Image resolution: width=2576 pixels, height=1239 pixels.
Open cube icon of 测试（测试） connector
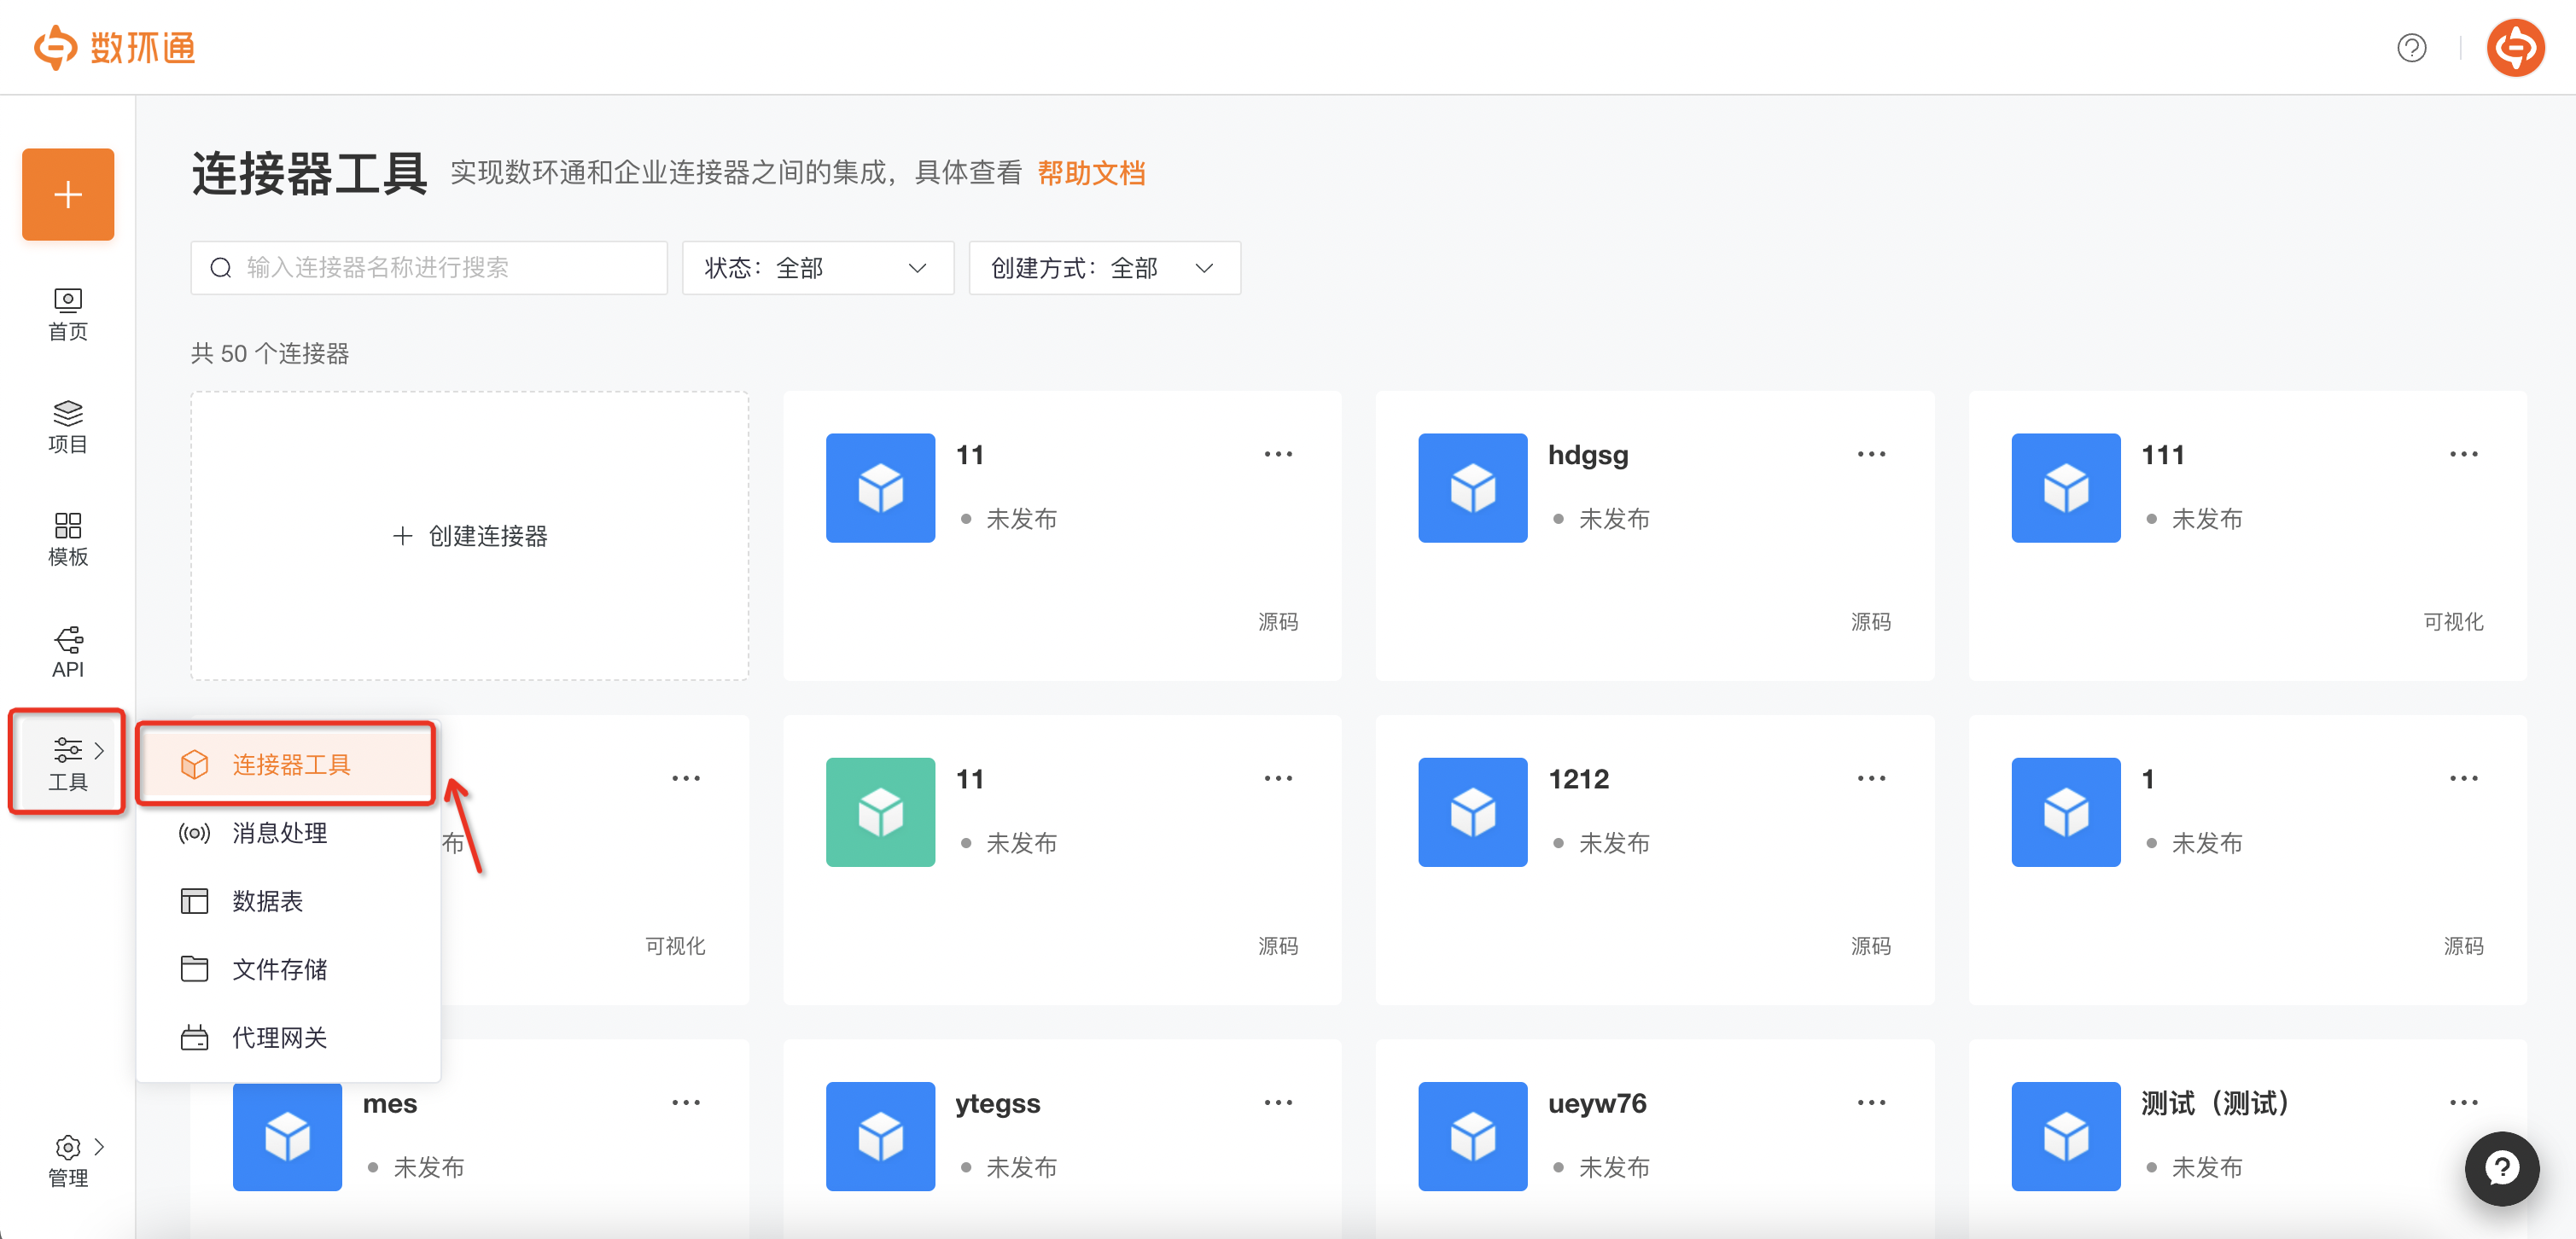(x=2065, y=1136)
